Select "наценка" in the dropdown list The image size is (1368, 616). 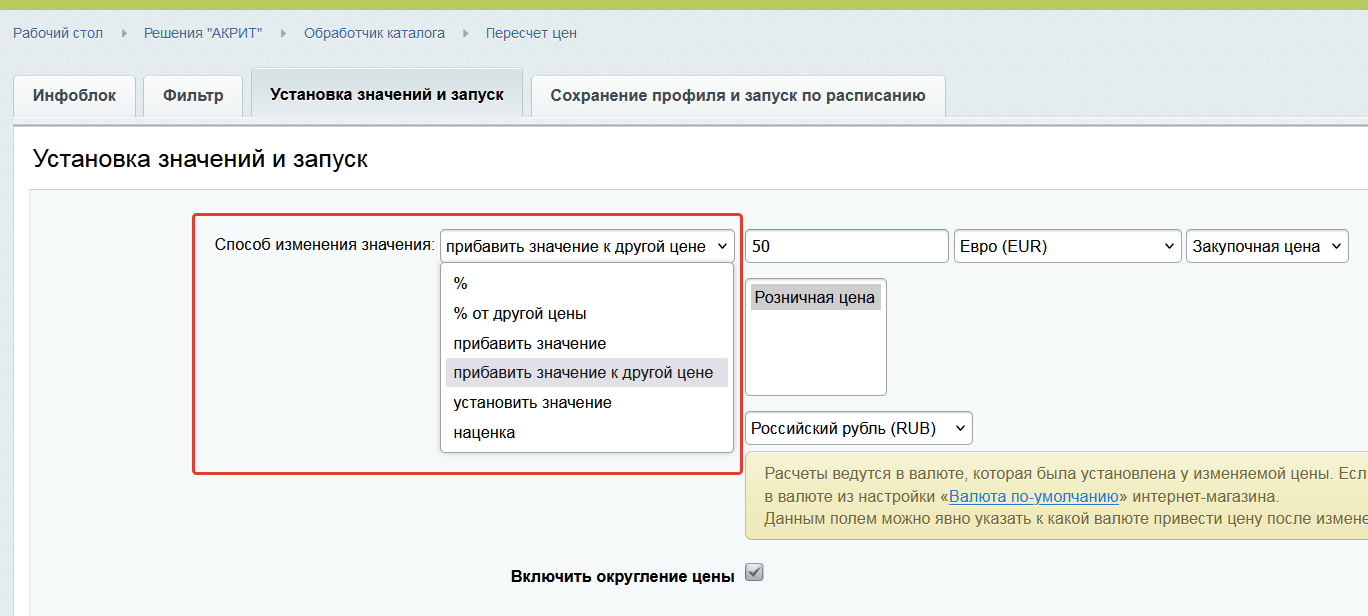click(x=485, y=433)
